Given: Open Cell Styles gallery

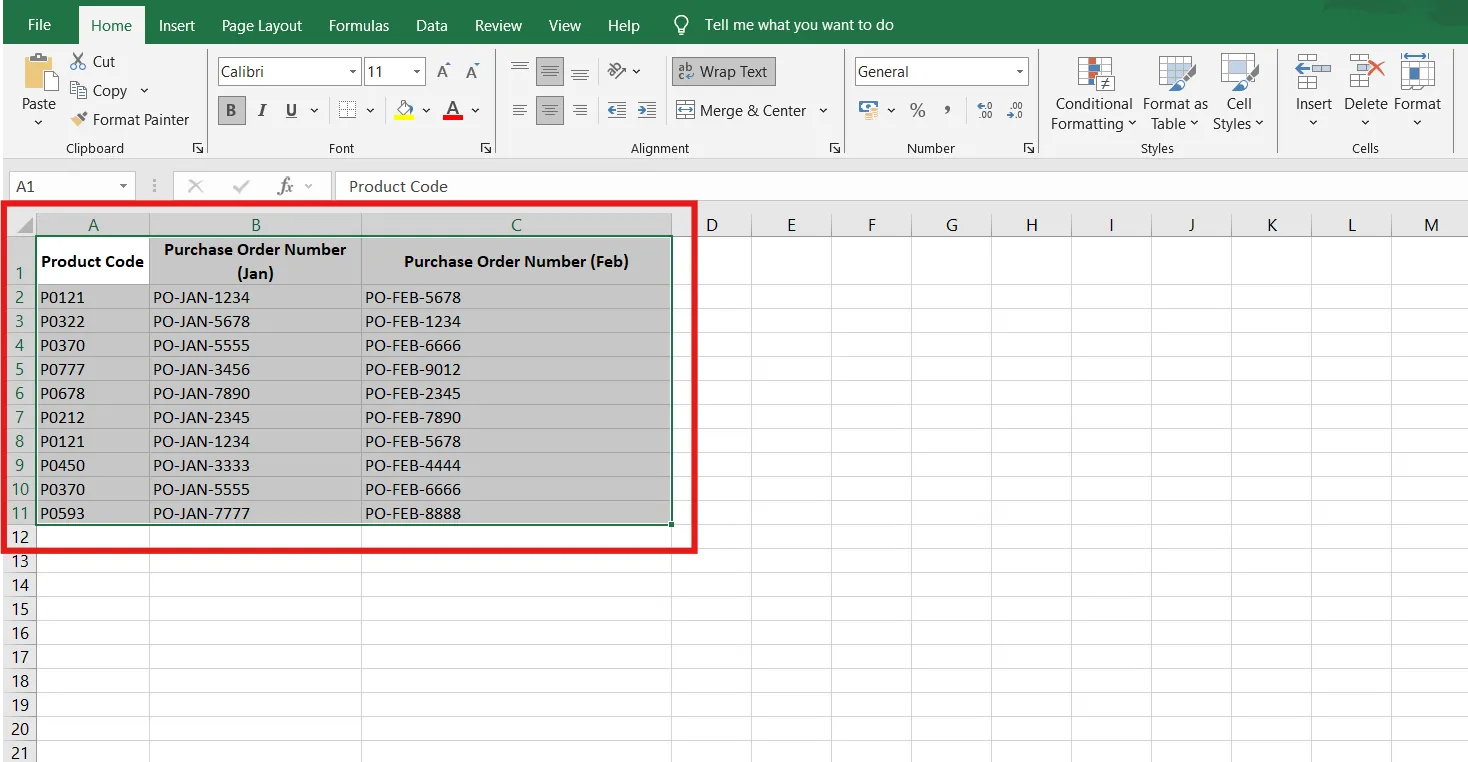Looking at the screenshot, I should [1238, 93].
